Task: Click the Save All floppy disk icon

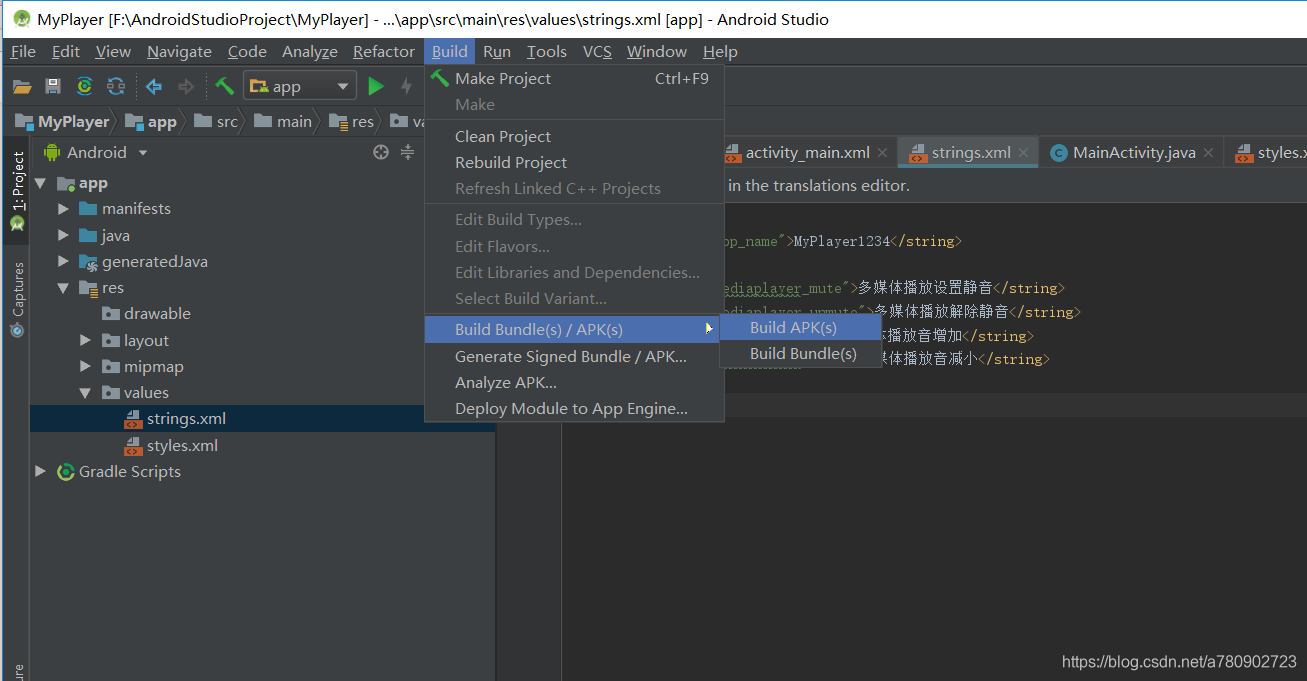Action: 53,87
